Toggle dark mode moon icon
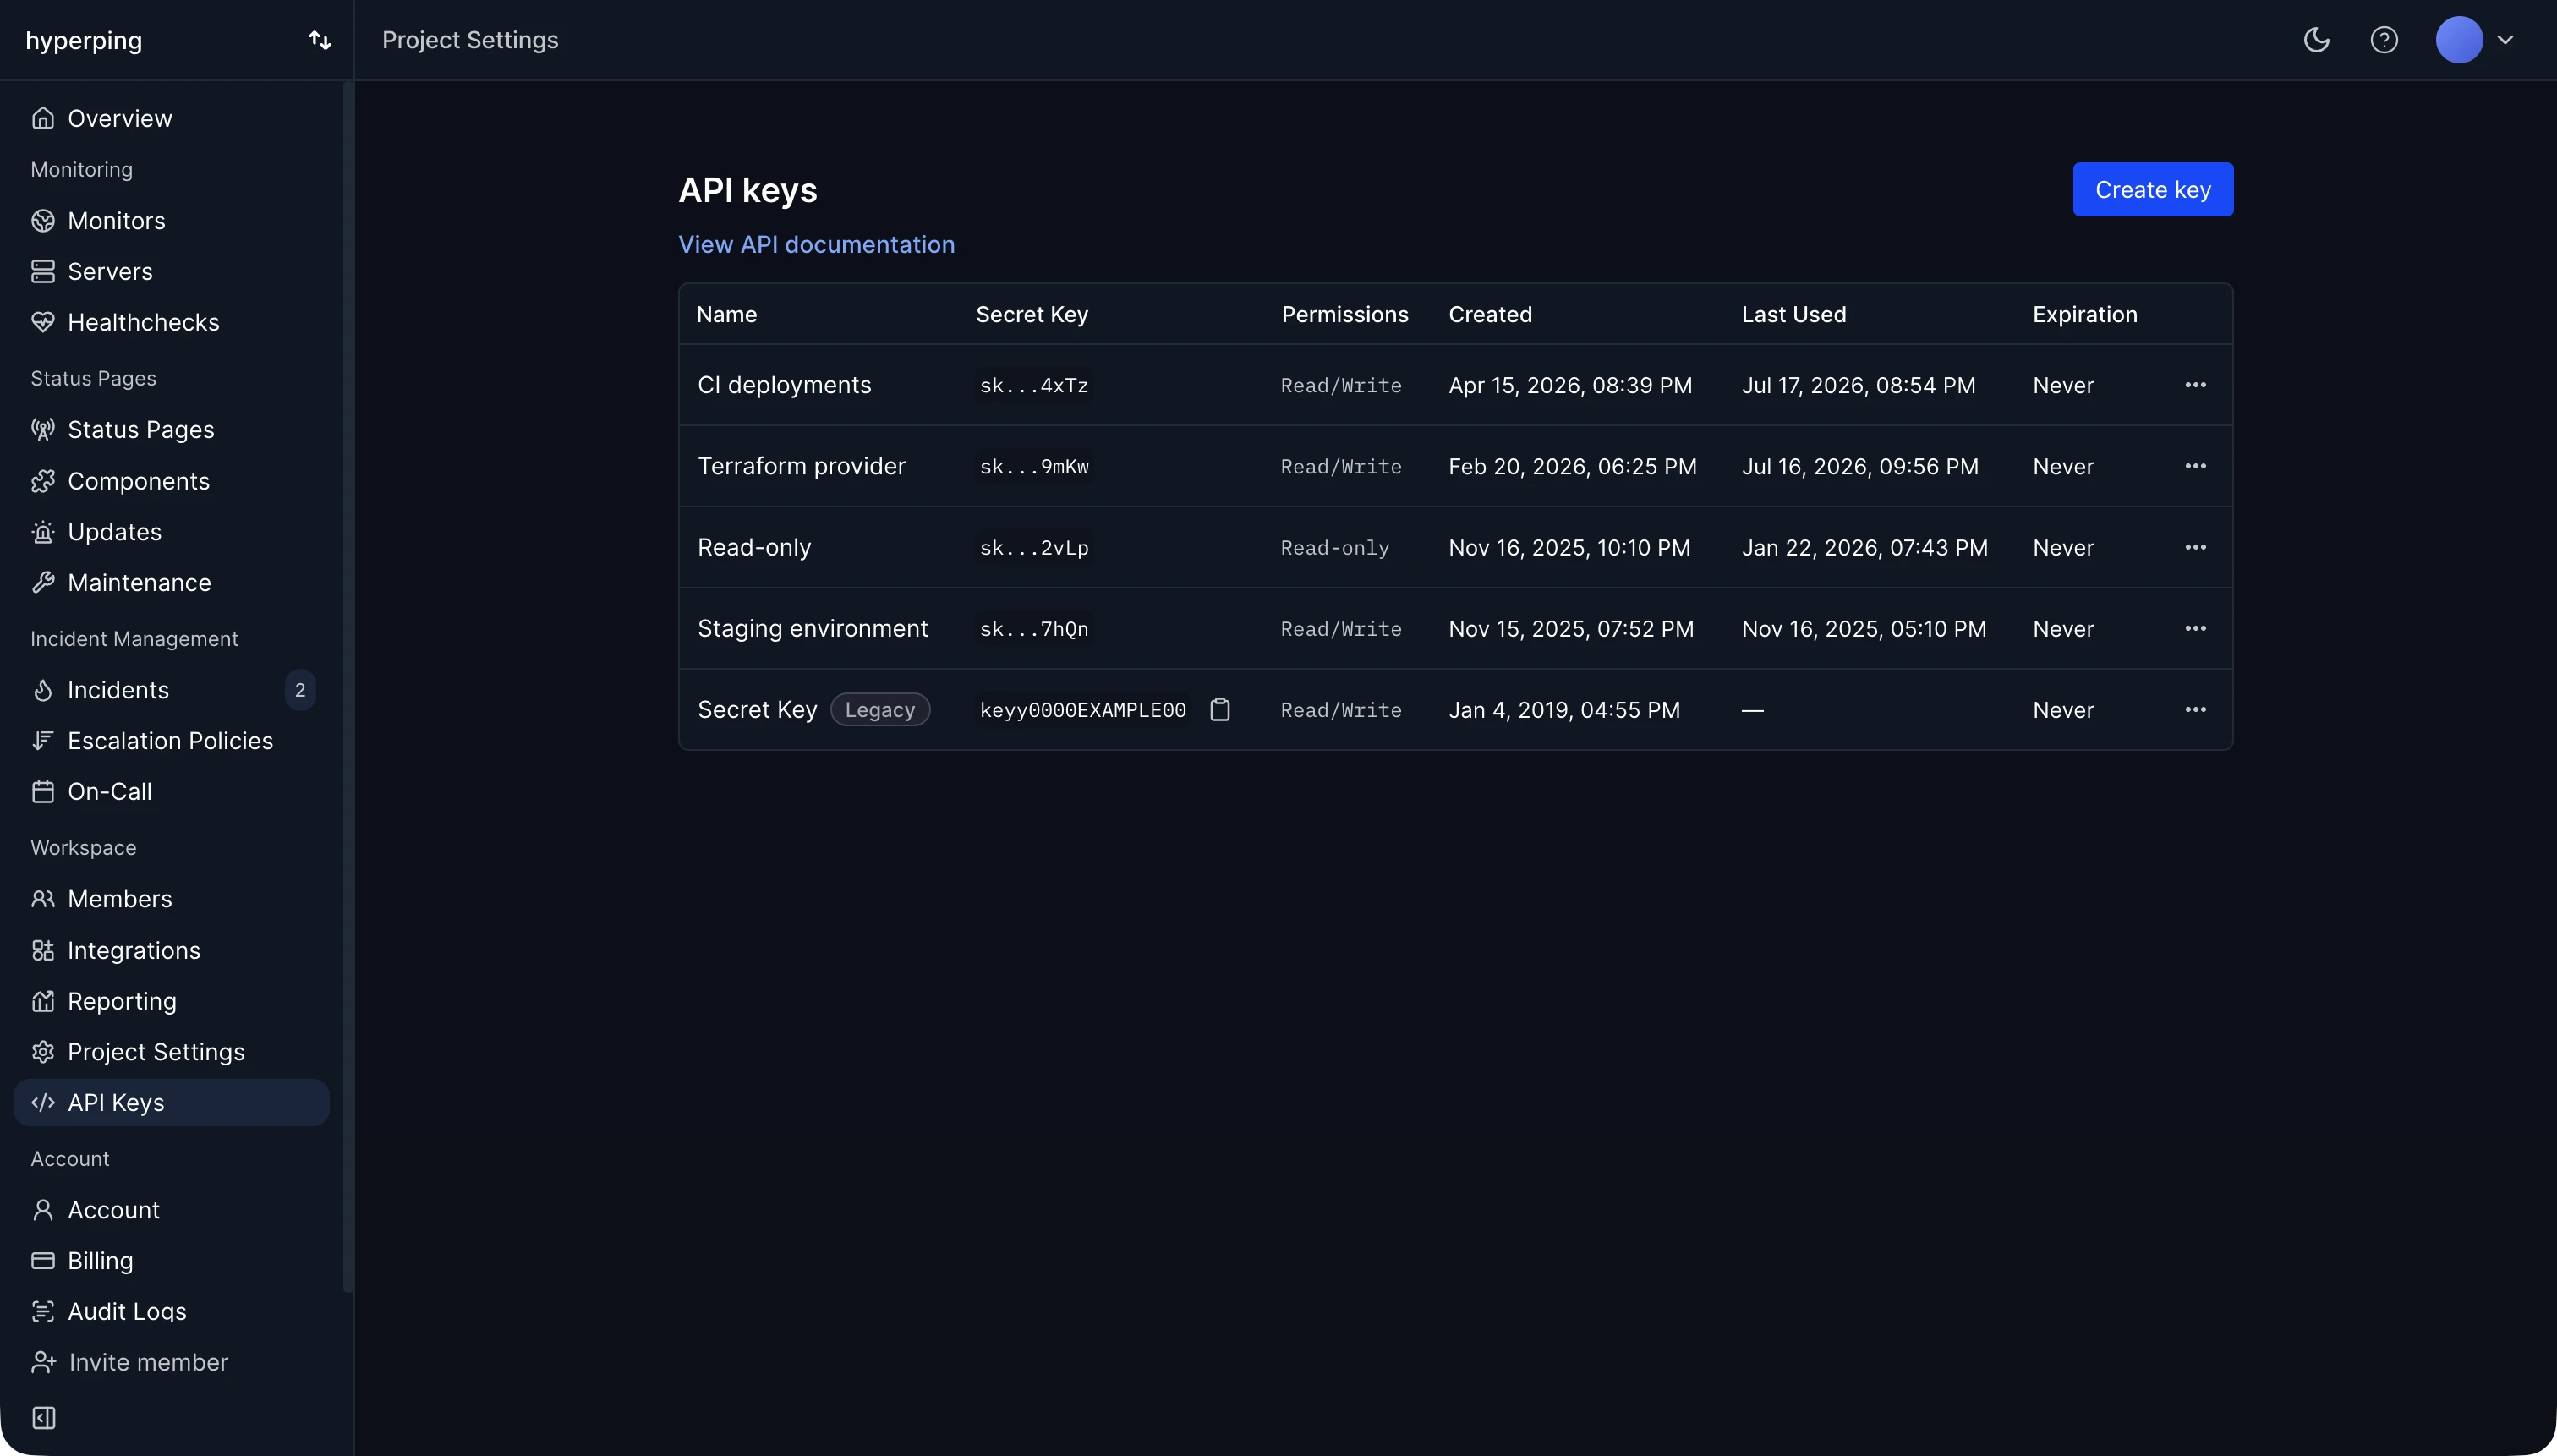 coord(2316,40)
